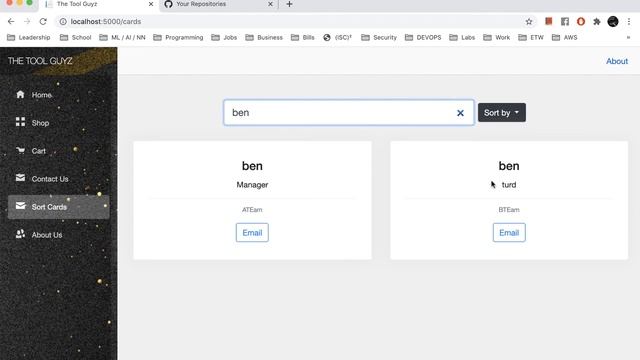
Task: Bookmark this page with the star icon
Action: pos(529,22)
